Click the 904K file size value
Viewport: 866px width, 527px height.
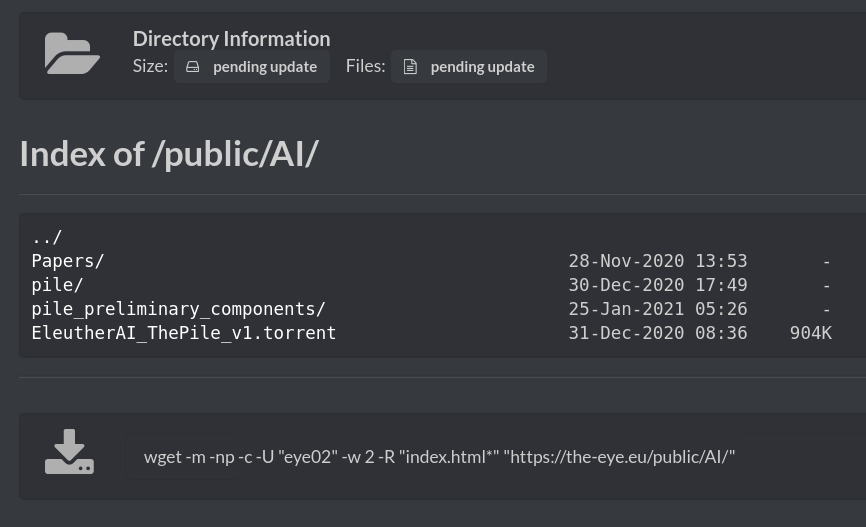coord(810,333)
